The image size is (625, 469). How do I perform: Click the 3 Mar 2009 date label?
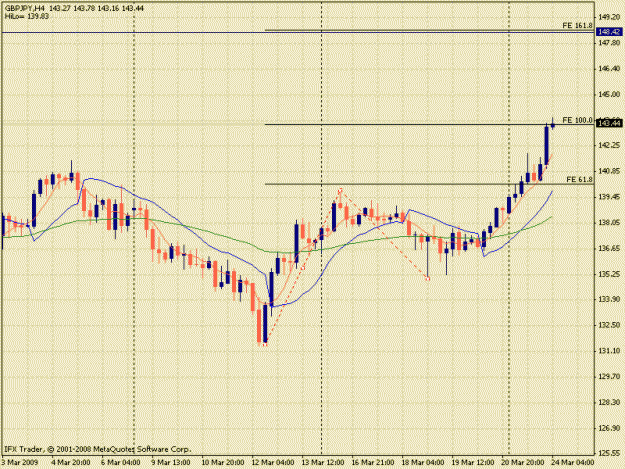[x=20, y=462]
